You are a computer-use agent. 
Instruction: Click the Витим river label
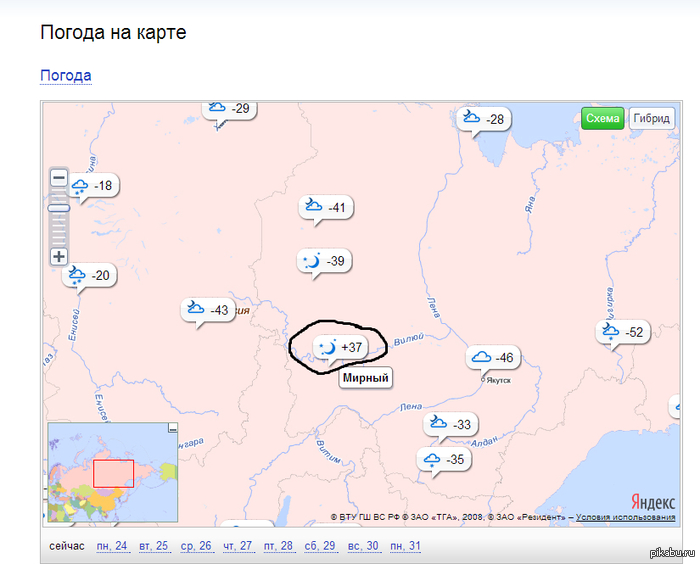pos(328,451)
